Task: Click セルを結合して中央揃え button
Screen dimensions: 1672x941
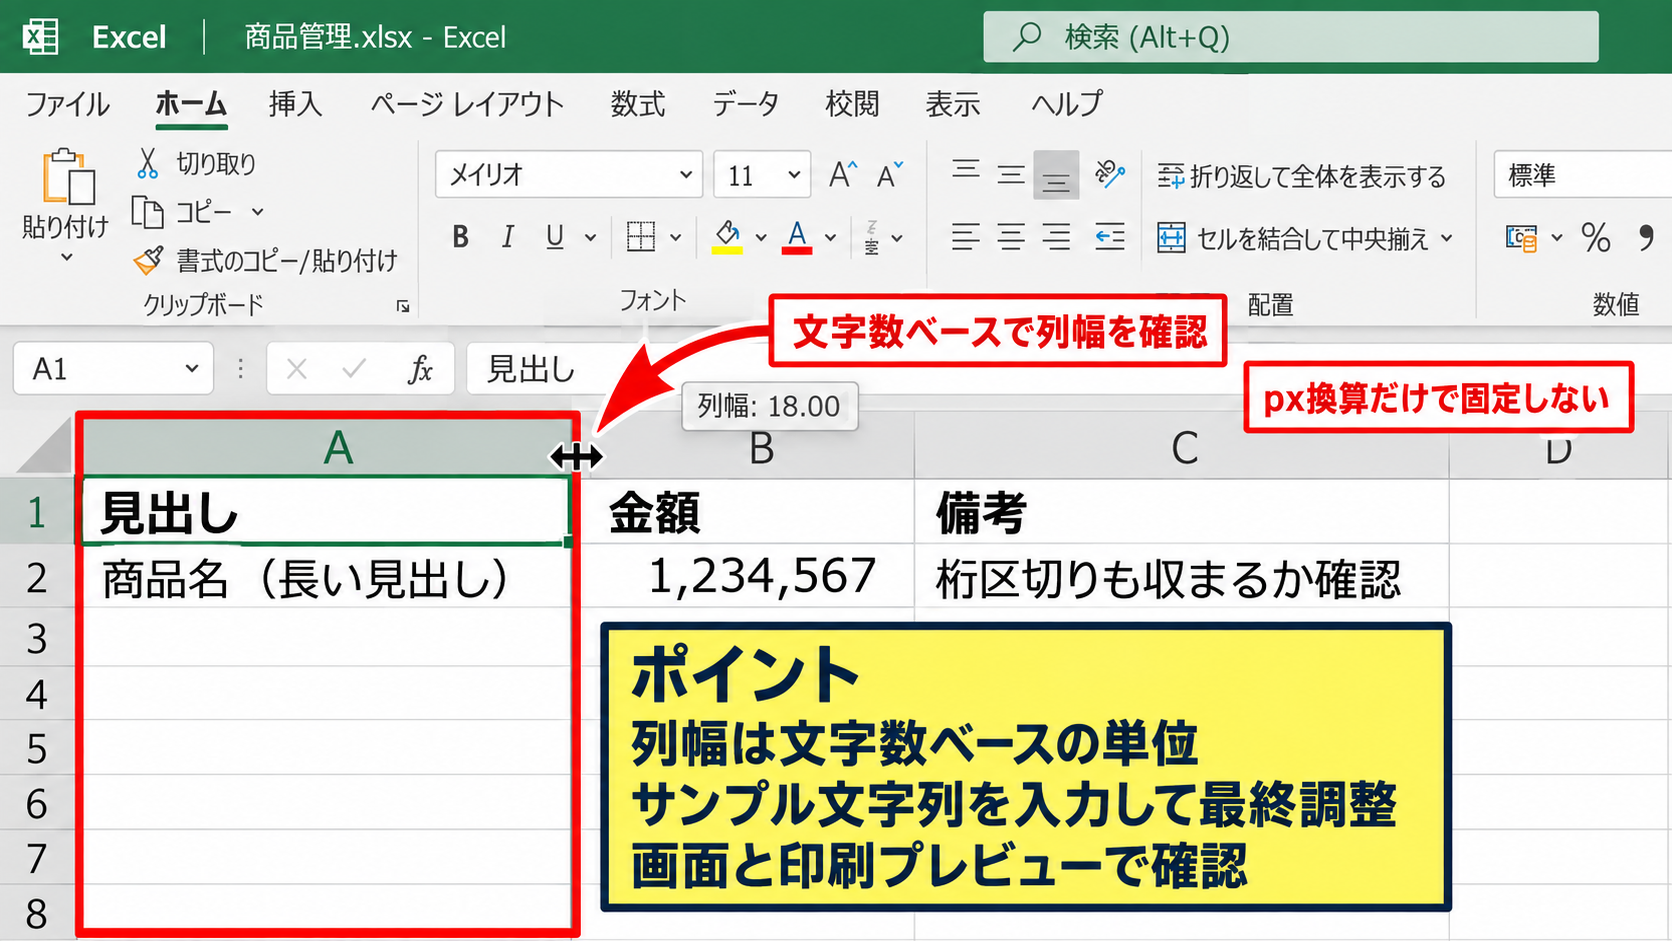Action: pyautogui.click(x=1293, y=238)
